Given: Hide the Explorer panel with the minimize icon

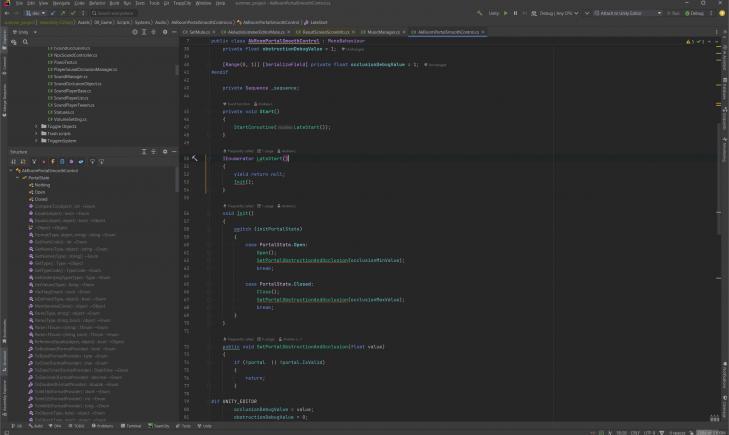Looking at the screenshot, I should (x=174, y=32).
